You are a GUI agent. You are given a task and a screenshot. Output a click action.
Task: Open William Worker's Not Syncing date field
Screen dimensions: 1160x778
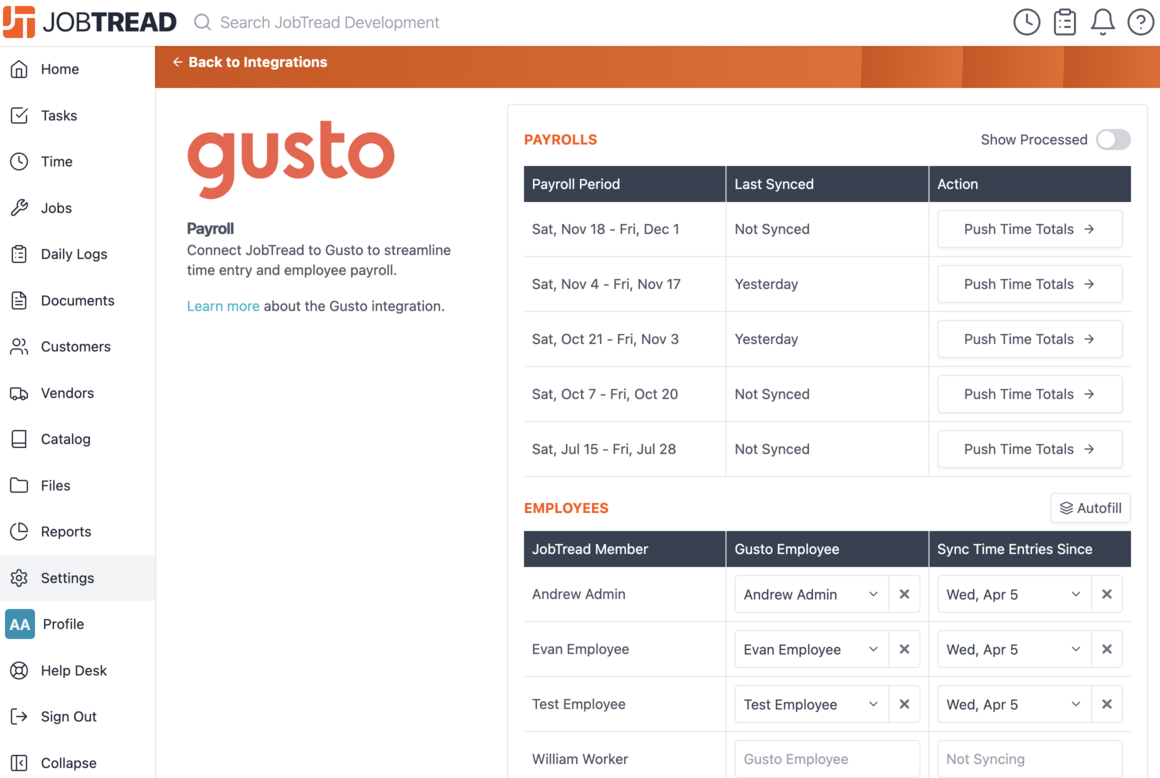pos(1030,759)
